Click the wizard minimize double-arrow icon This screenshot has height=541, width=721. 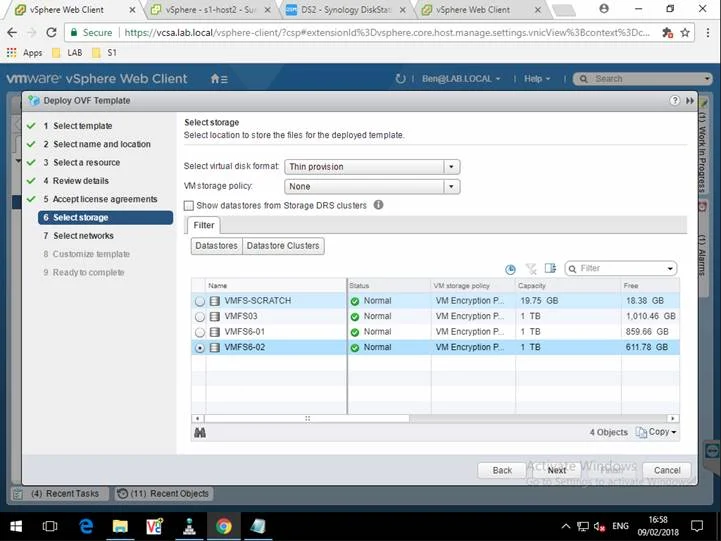(x=690, y=101)
